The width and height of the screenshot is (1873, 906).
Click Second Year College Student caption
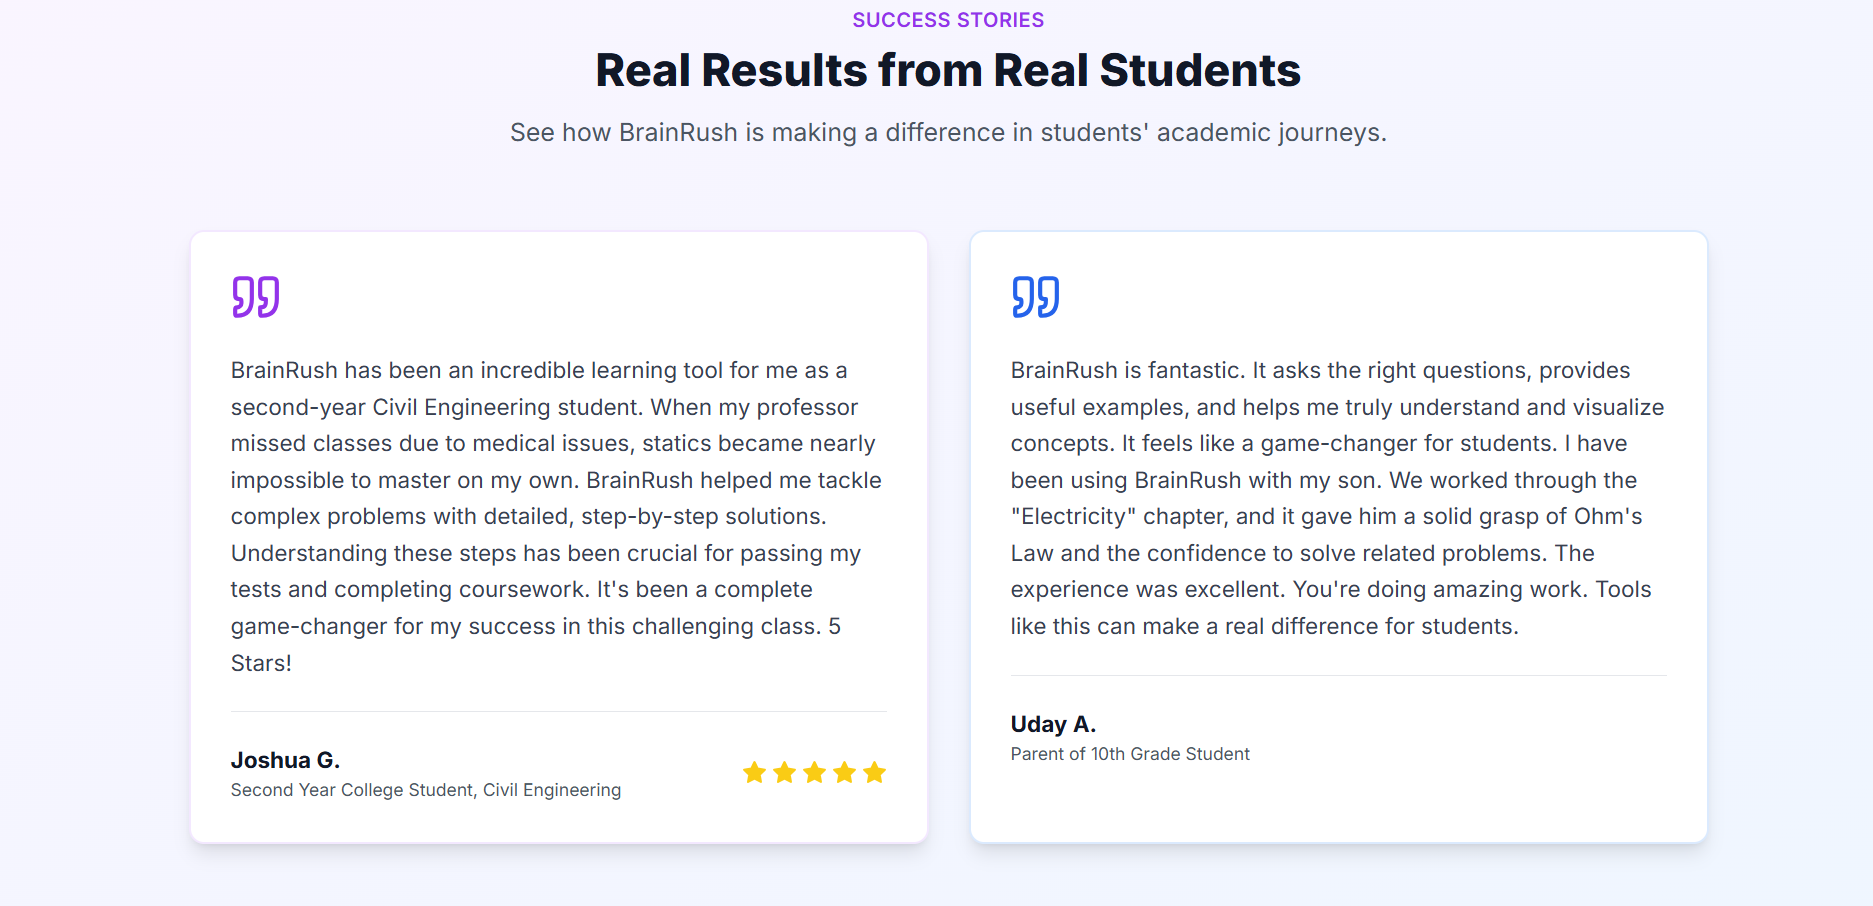pos(426,790)
